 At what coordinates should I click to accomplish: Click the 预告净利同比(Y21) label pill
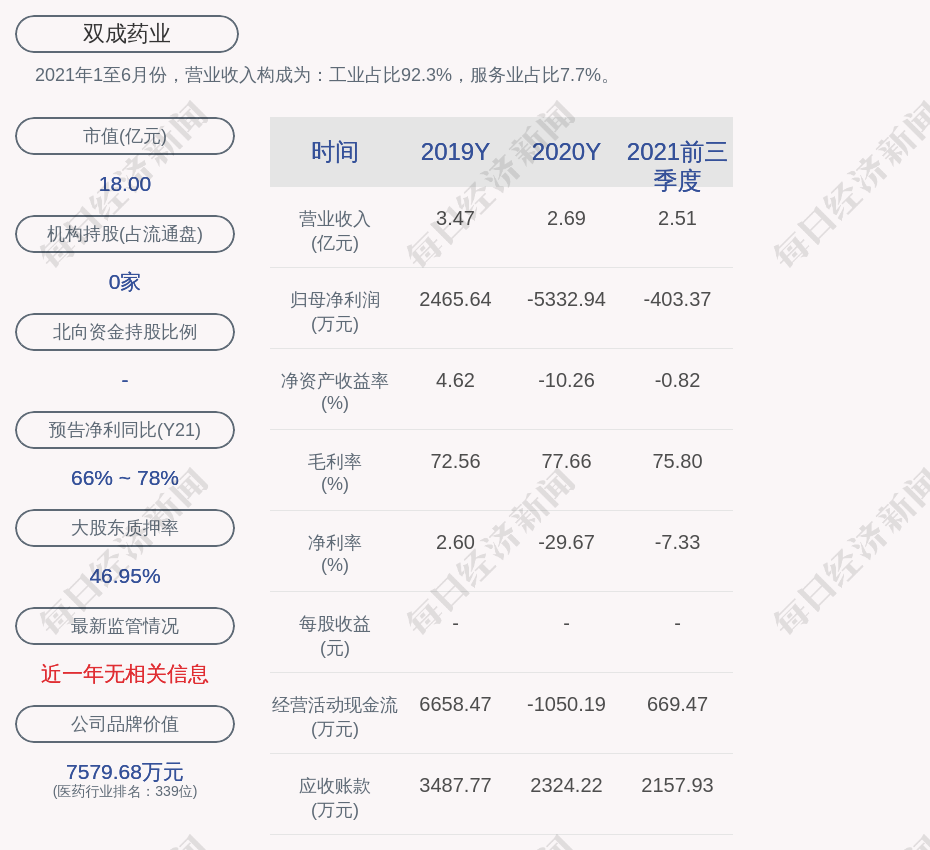(125, 429)
